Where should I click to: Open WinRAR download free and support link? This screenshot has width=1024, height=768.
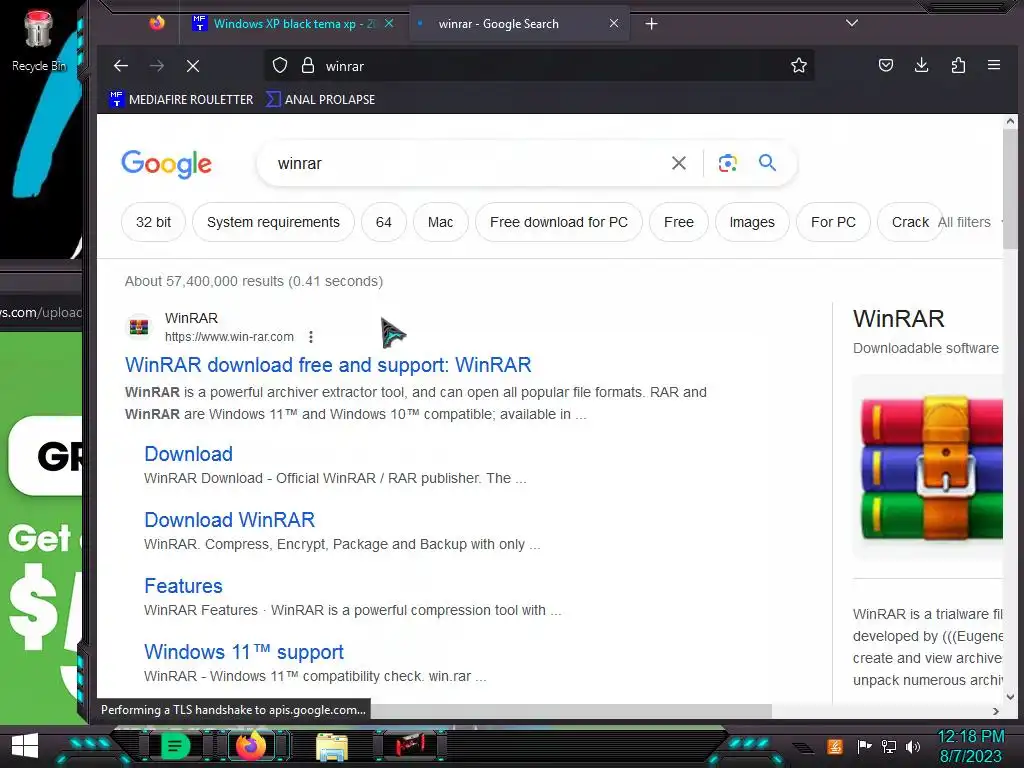tap(328, 364)
